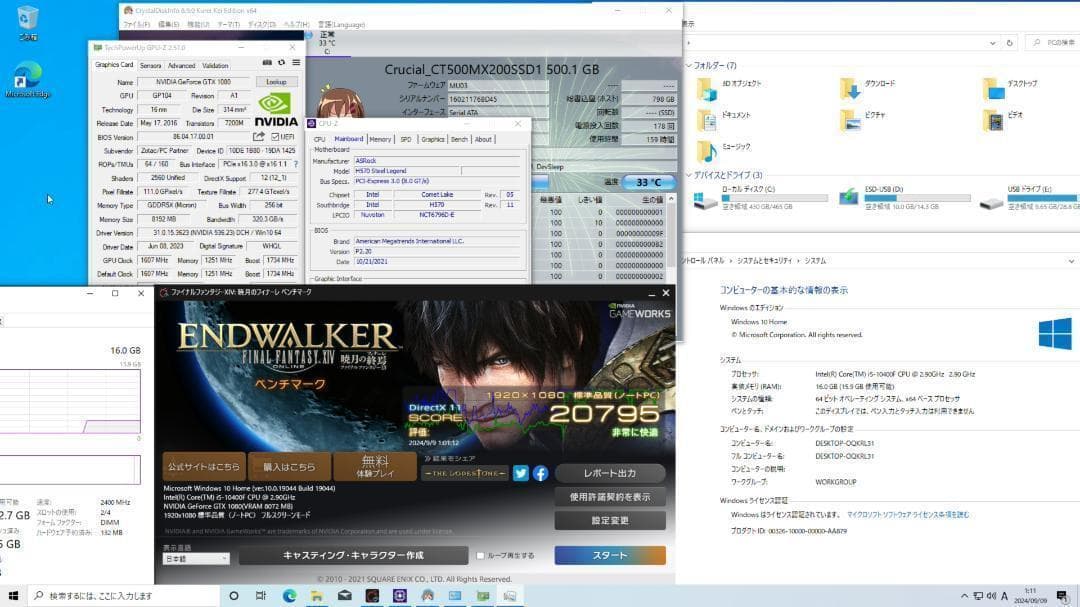Click the BIOS export arrow icon in GPU-Z
The height and width of the screenshot is (607, 1080).
point(258,137)
